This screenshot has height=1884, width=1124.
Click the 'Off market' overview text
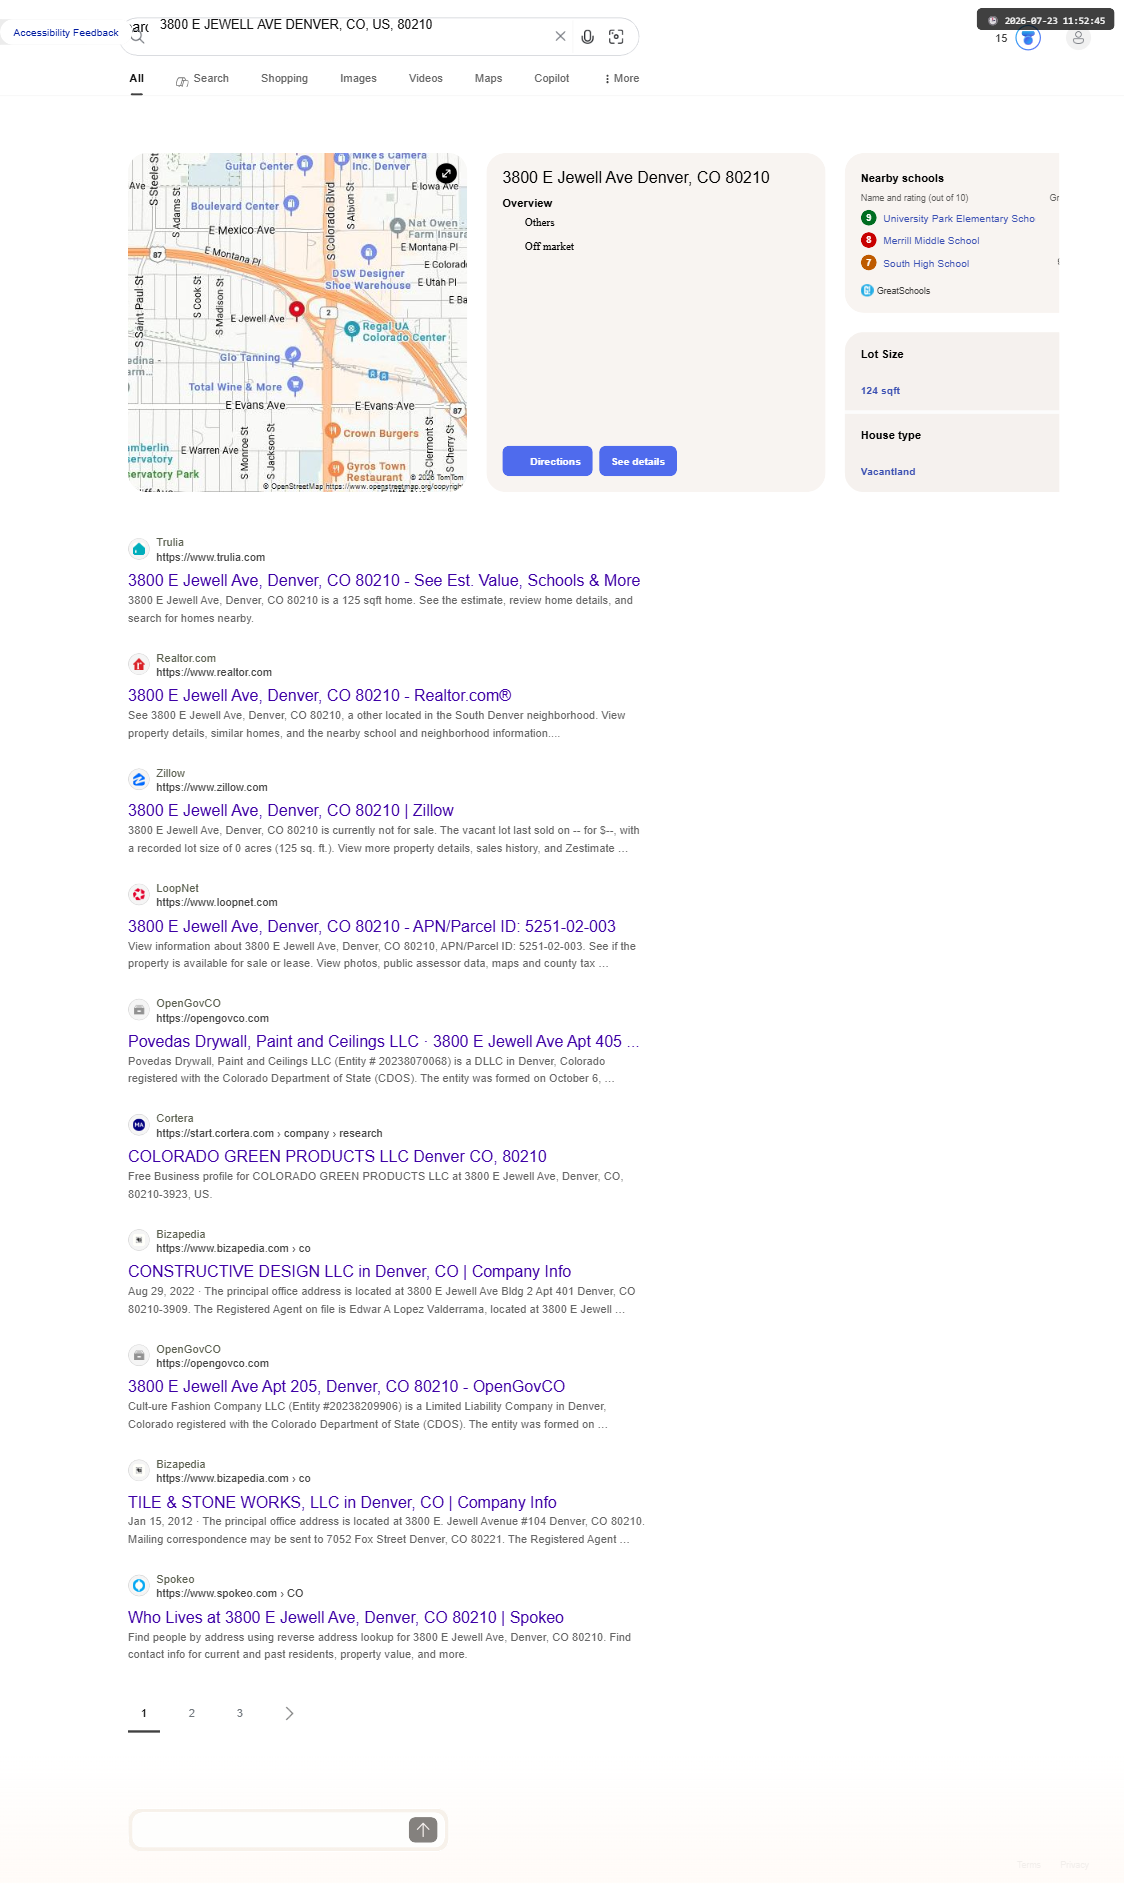tap(549, 247)
